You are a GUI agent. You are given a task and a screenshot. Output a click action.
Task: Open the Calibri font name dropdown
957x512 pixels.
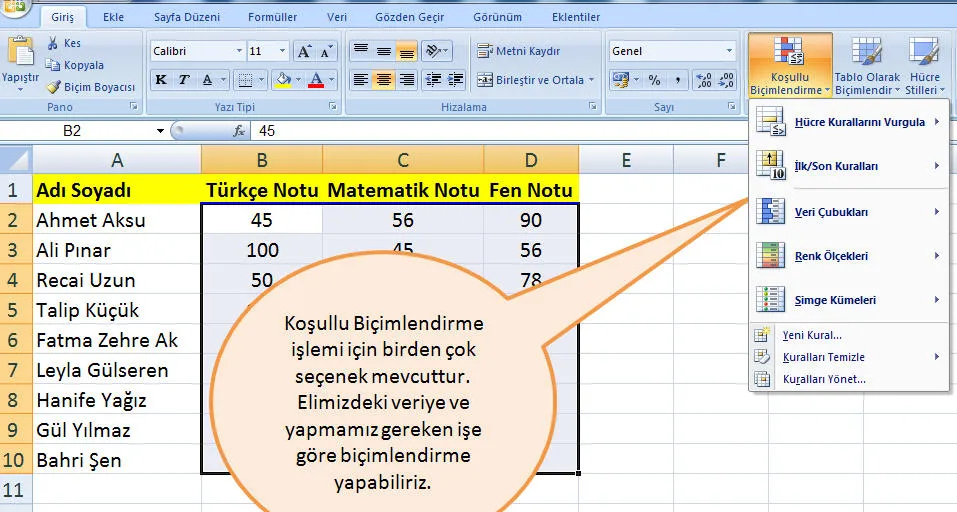click(238, 51)
